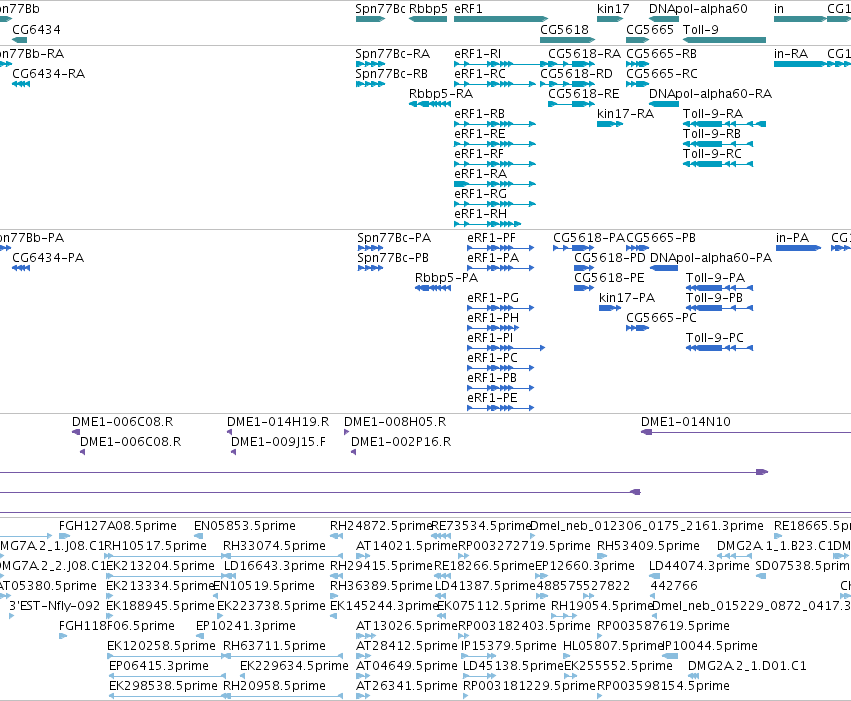Viewport: 851px width, 701px height.
Task: Click EST AT26341.5prime
Action: [407, 686]
